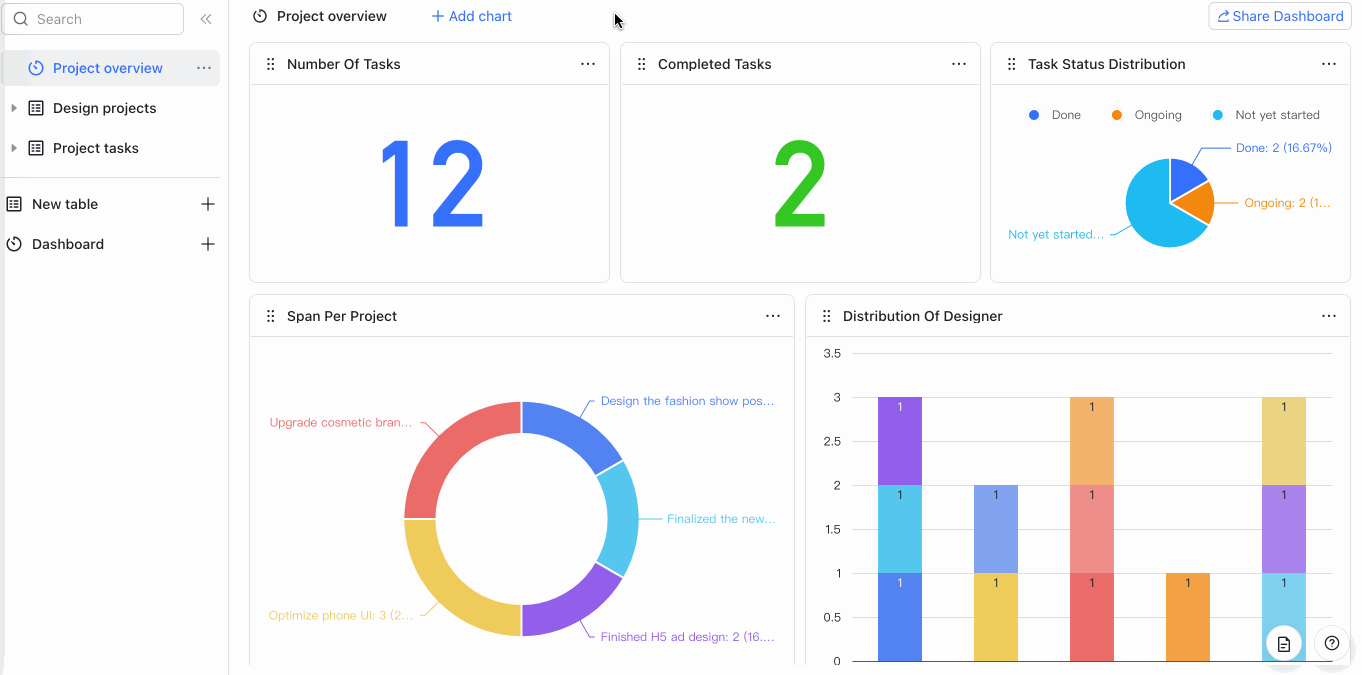This screenshot has width=1362, height=675.
Task: Toggle the Not yet started legend entry
Action: tap(1267, 114)
